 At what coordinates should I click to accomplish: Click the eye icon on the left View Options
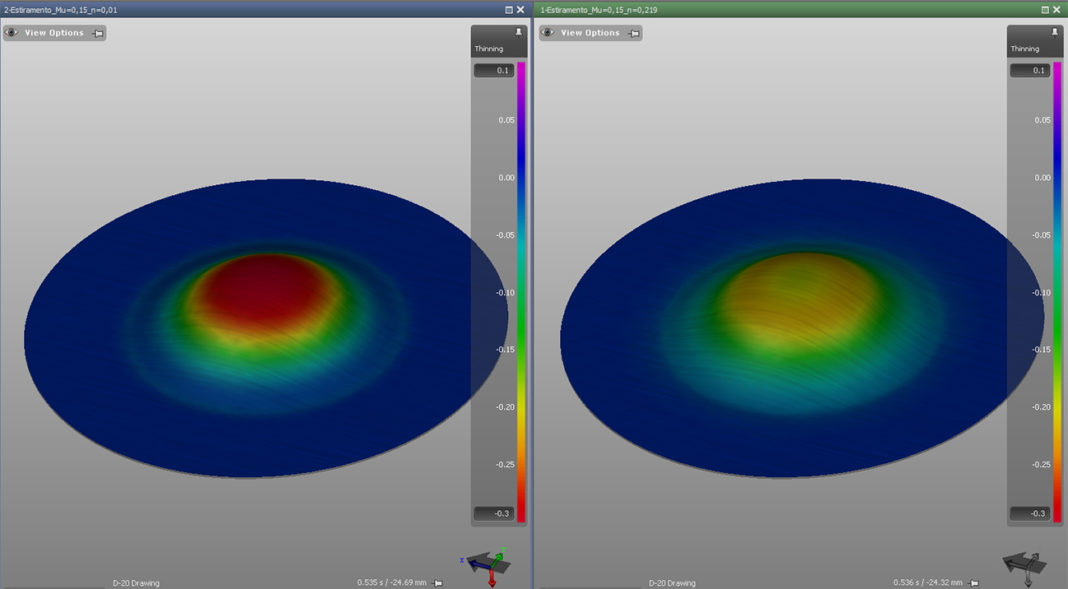(12, 32)
